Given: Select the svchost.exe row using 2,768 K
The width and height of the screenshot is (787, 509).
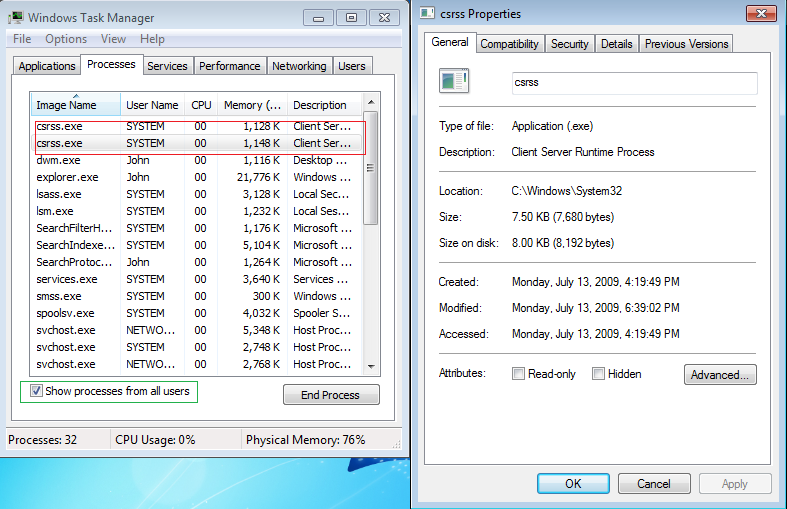Looking at the screenshot, I should pos(197,364).
